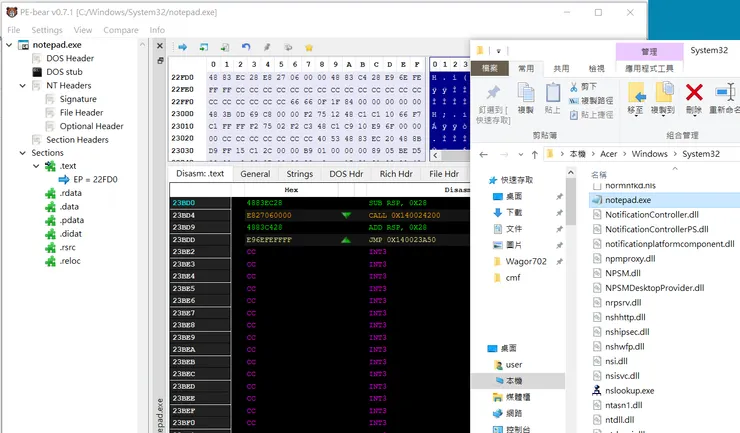The height and width of the screenshot is (433, 740).
Task: Click the copy icon (複製) in Explorer ribbon
Action: tap(525, 93)
